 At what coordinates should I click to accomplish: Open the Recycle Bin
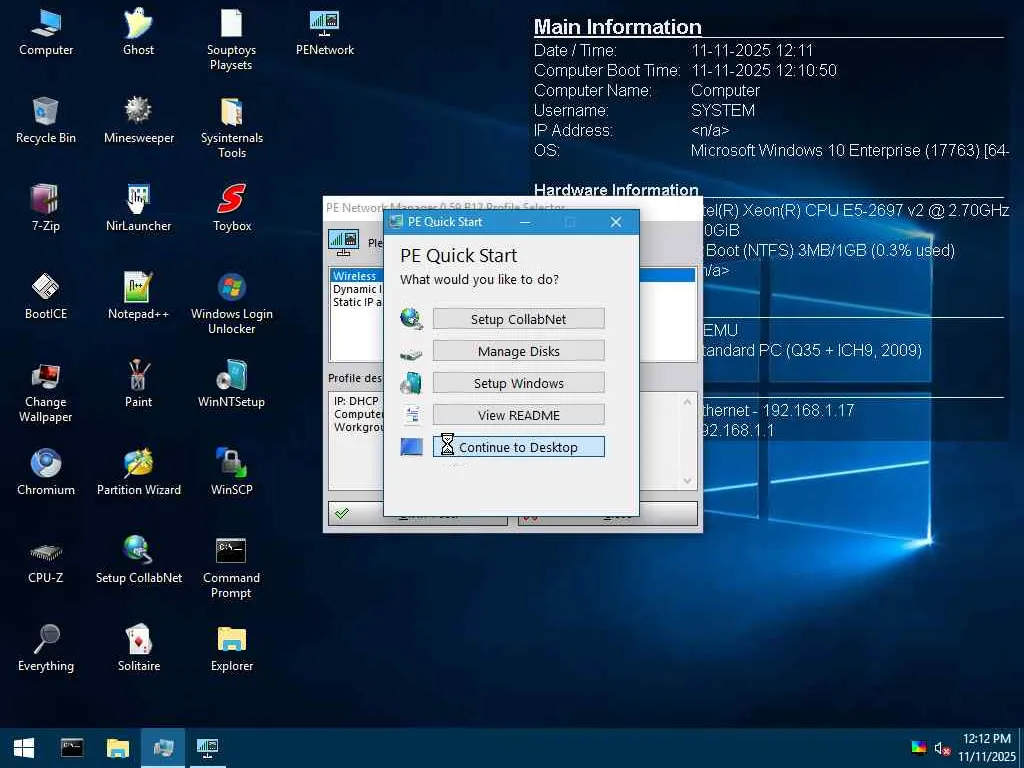click(46, 120)
